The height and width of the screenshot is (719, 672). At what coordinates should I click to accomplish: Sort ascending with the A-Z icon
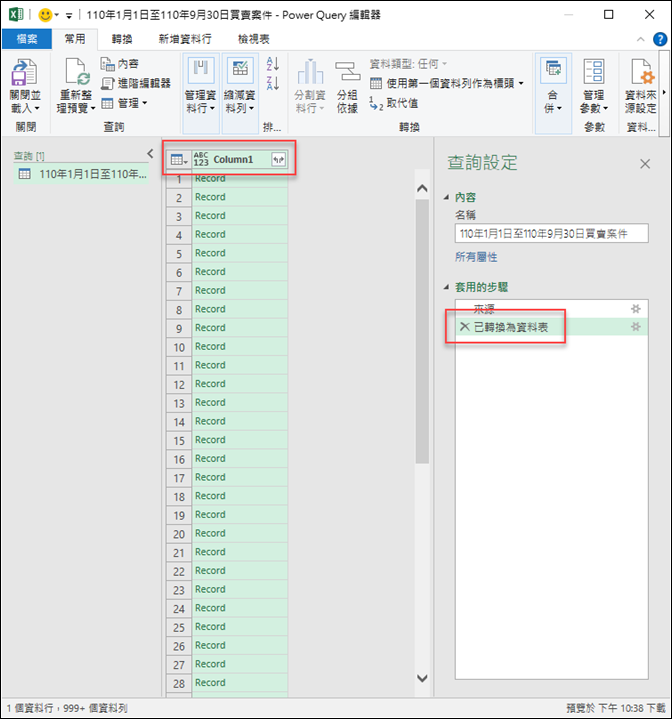tap(273, 63)
